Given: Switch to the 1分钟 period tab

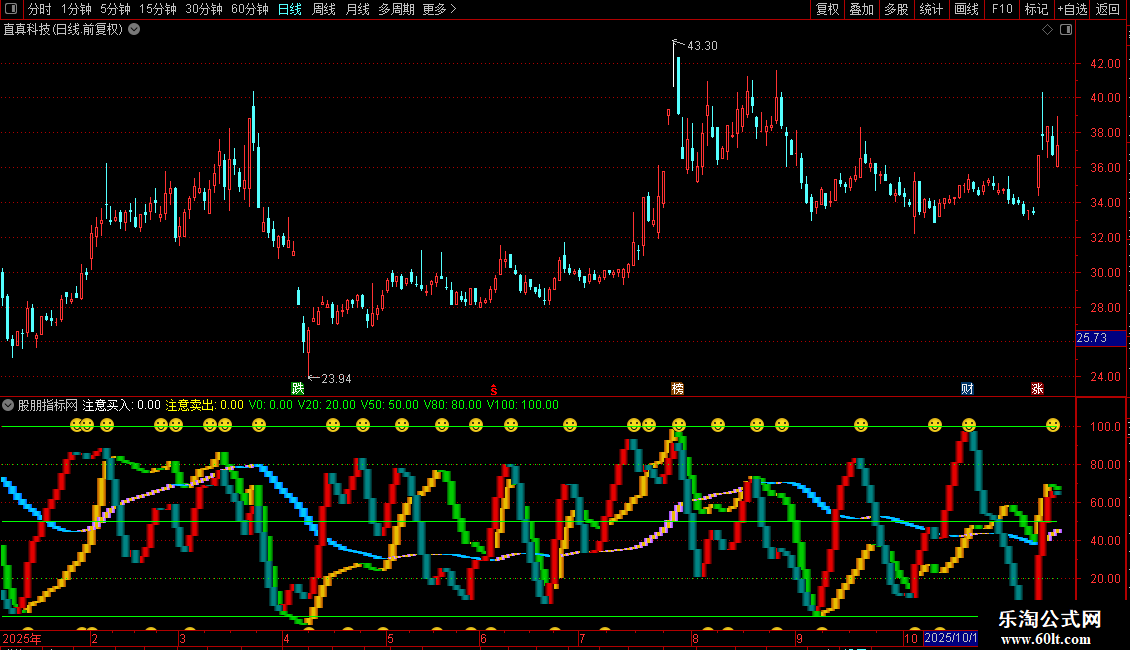Looking at the screenshot, I should [76, 9].
